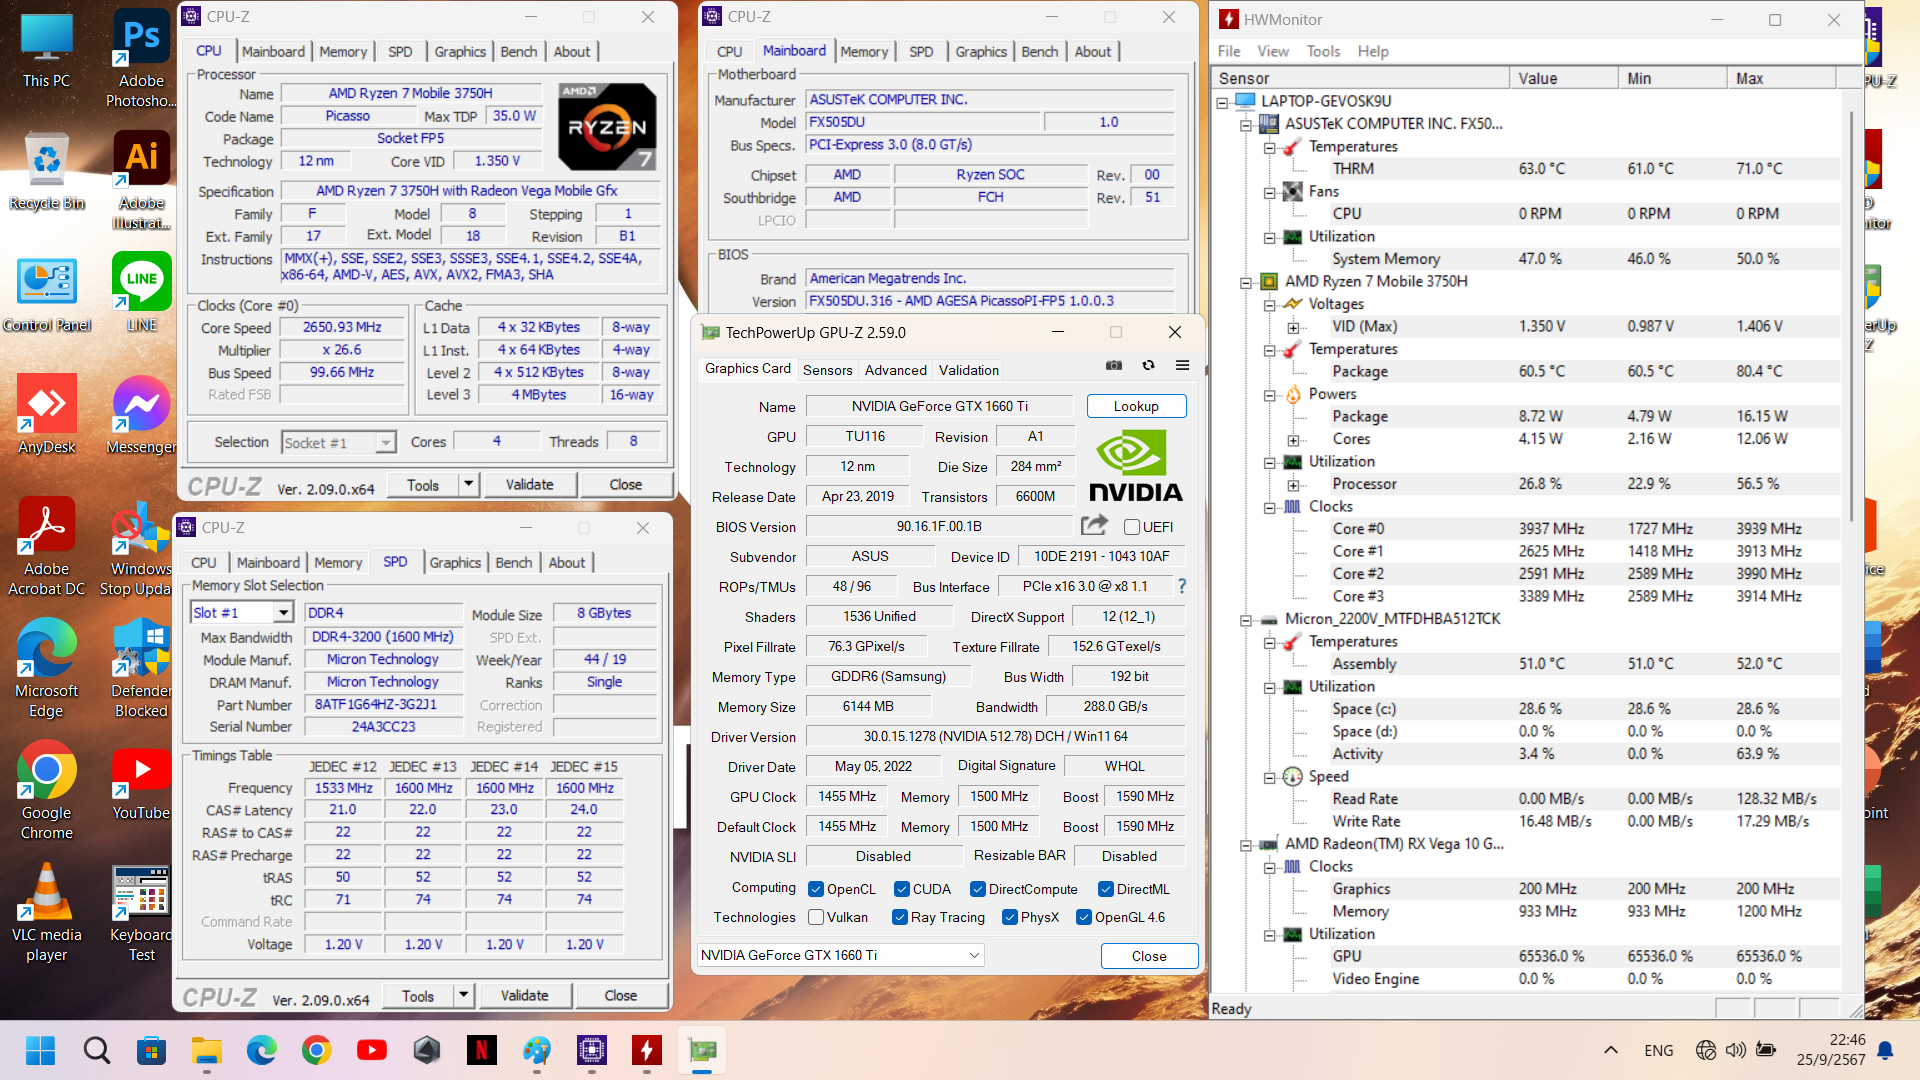This screenshot has height=1080, width=1920.
Task: Open Messenger desktop icon
Action: click(x=141, y=415)
